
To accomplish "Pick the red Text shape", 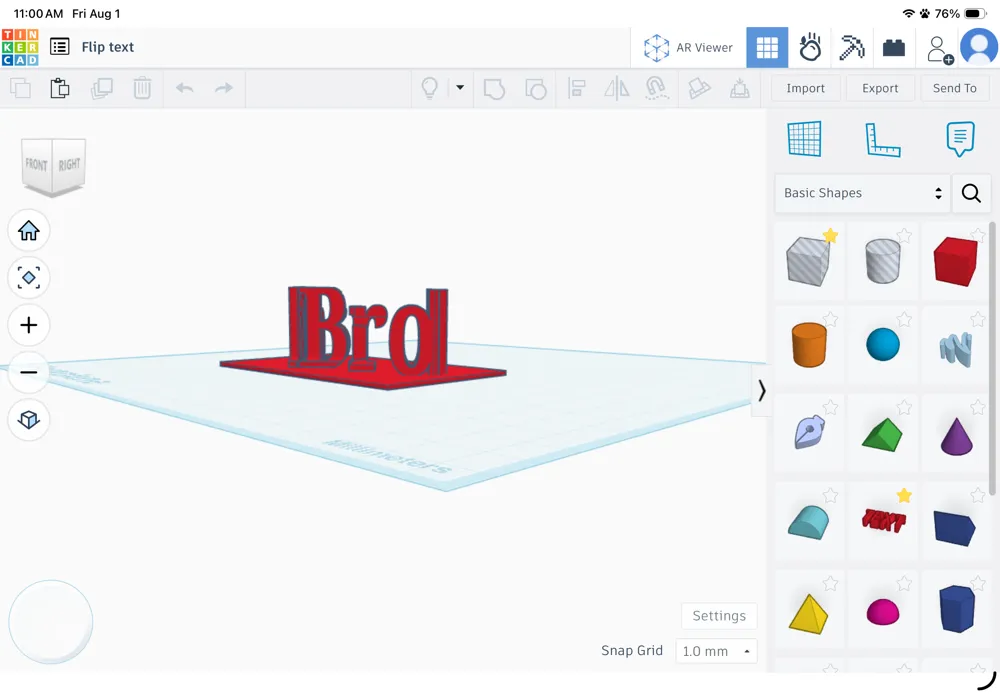I will (x=884, y=521).
